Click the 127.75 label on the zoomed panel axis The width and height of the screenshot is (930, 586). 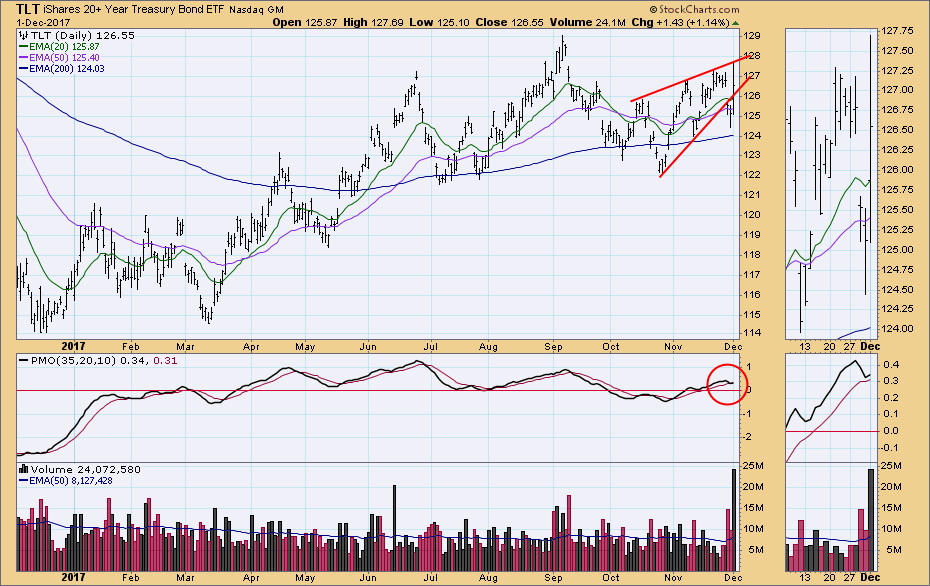pos(897,31)
